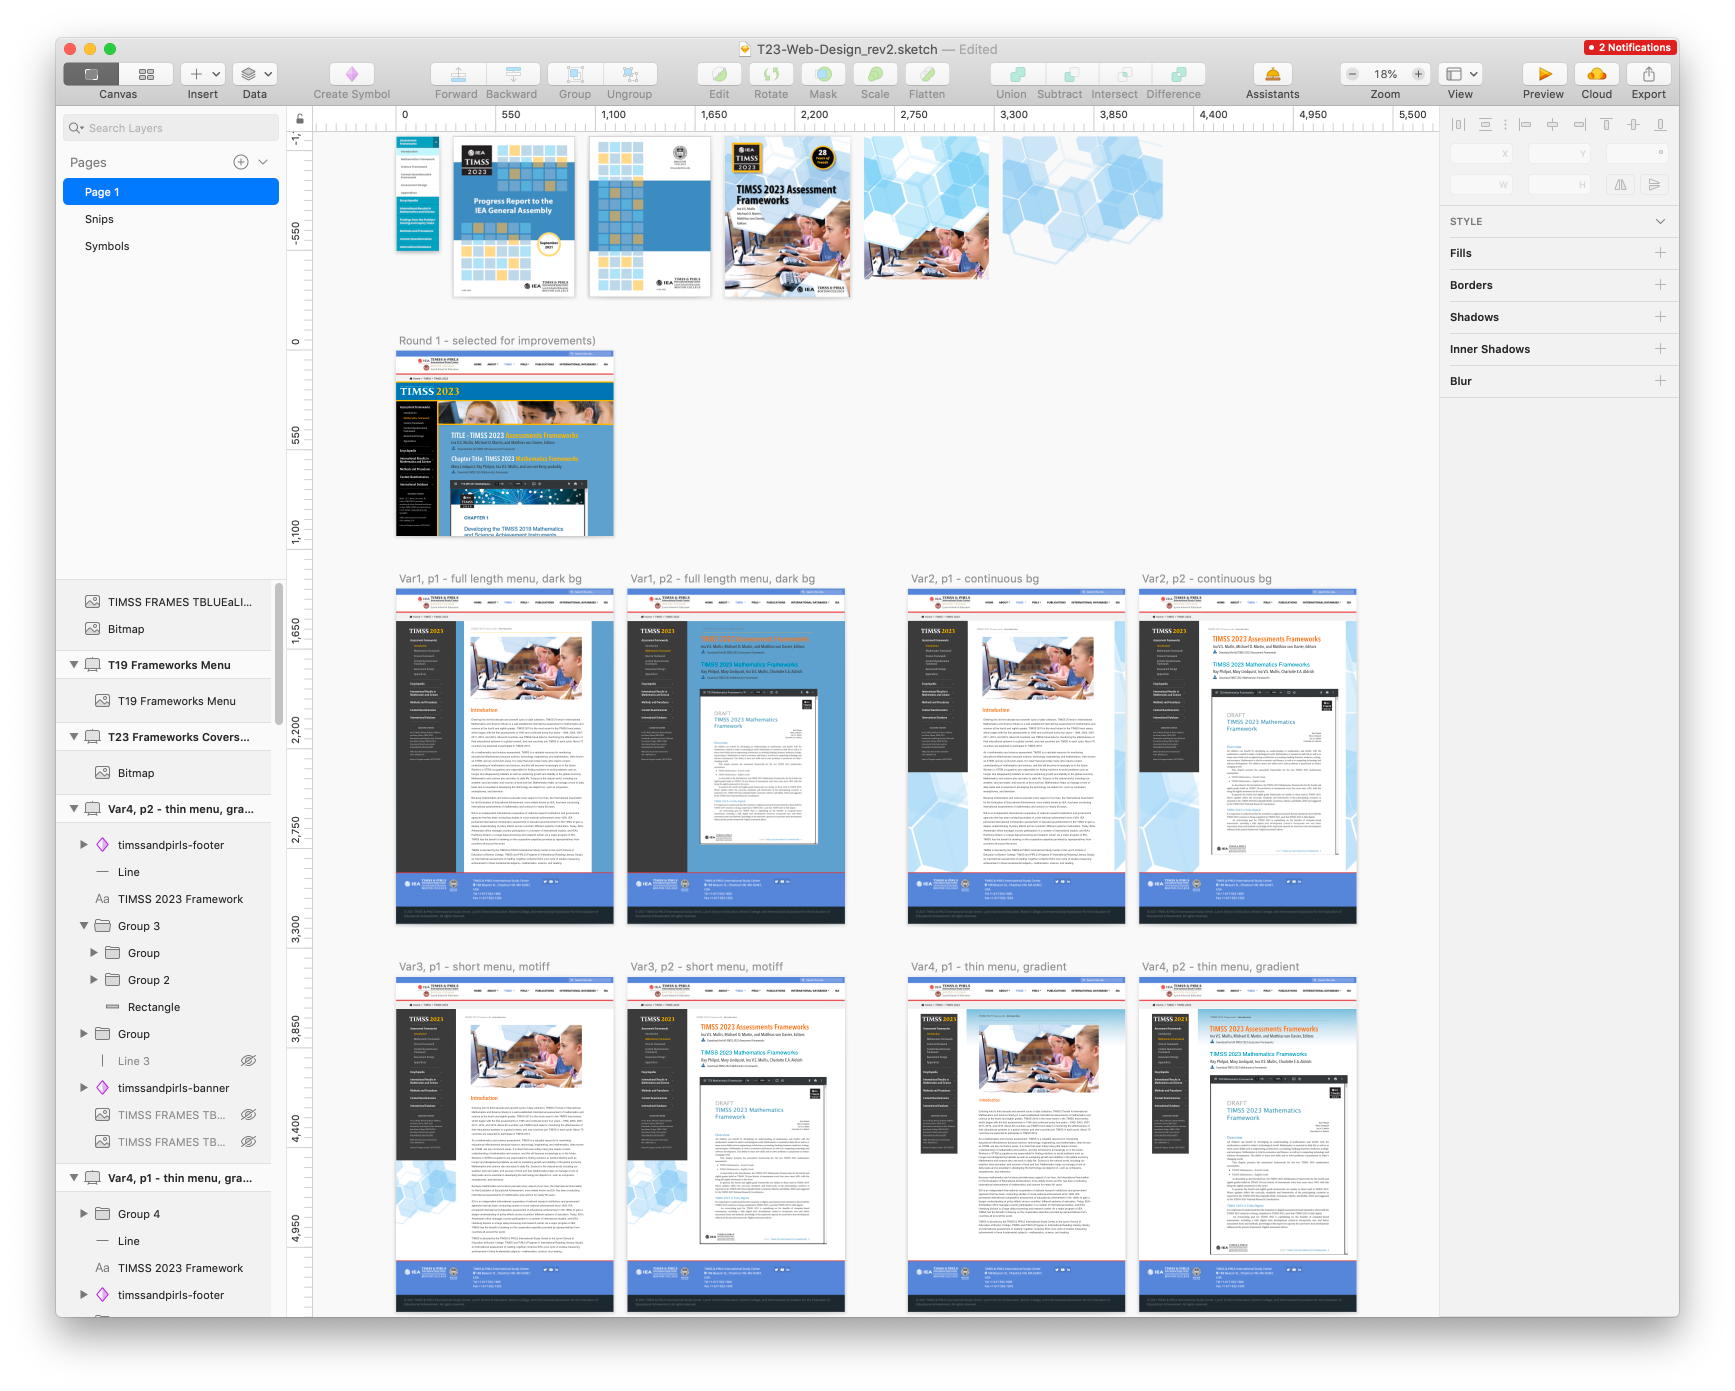Toggle the canvas ruler lock icon

tap(300, 119)
